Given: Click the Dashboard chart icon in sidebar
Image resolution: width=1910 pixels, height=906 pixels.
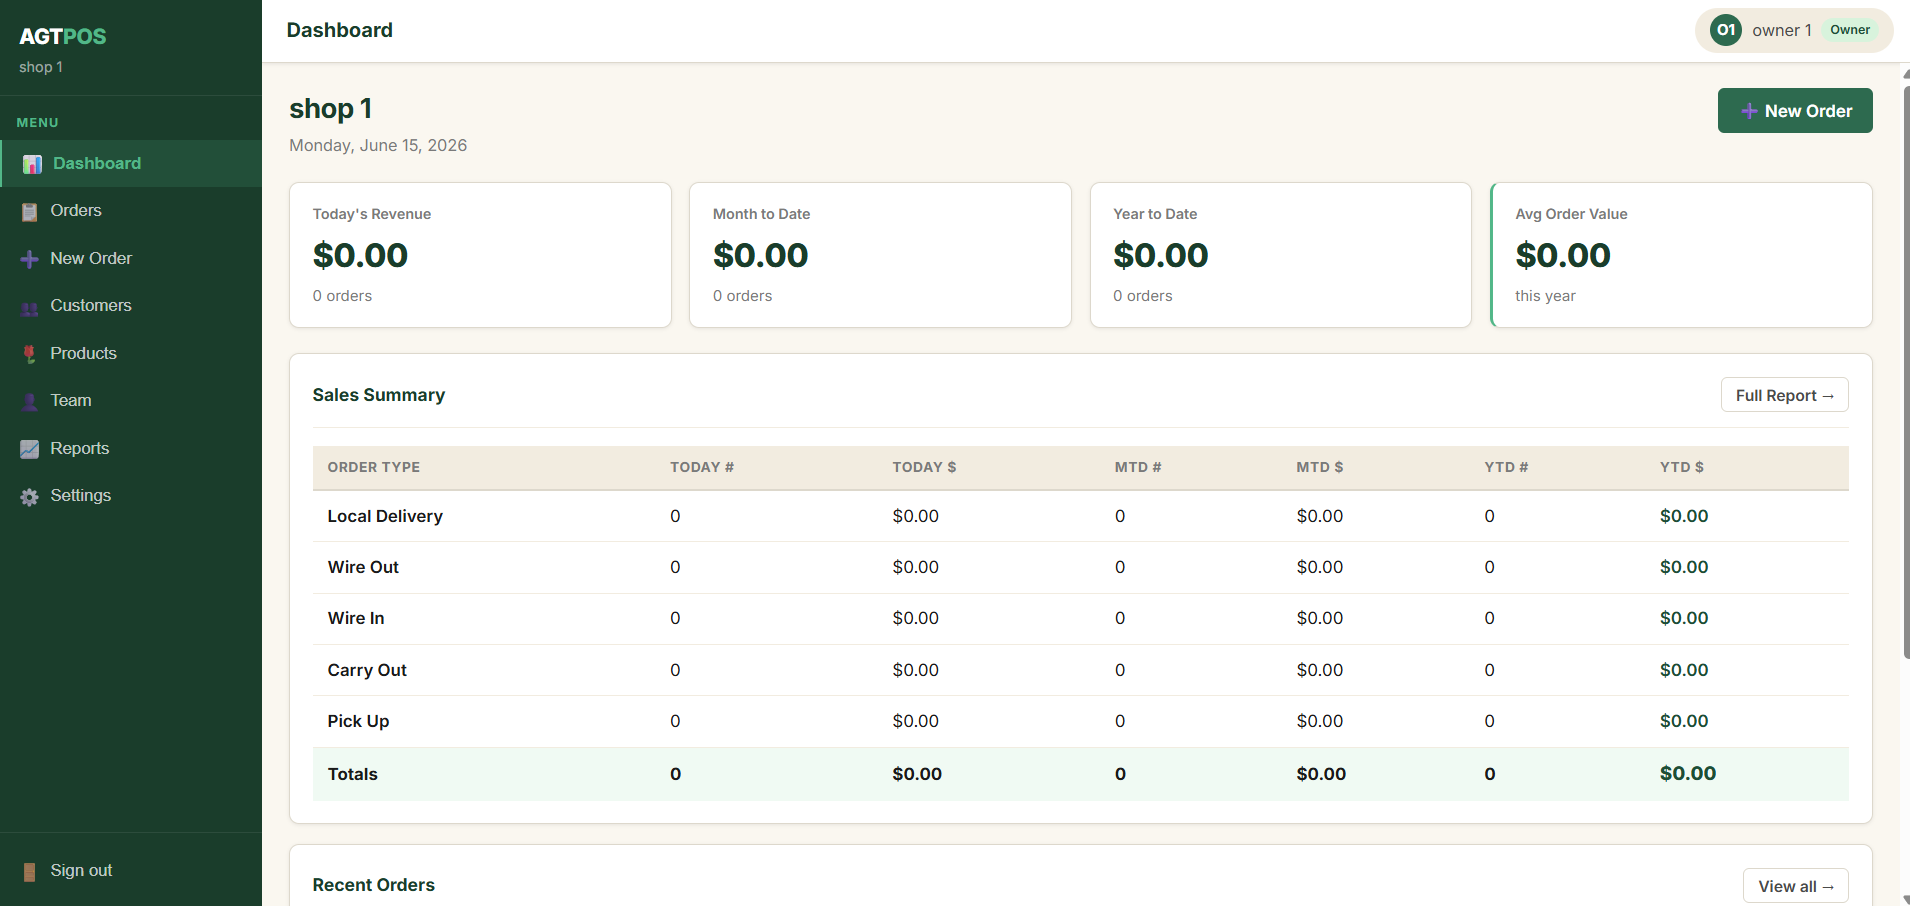Looking at the screenshot, I should pyautogui.click(x=32, y=164).
